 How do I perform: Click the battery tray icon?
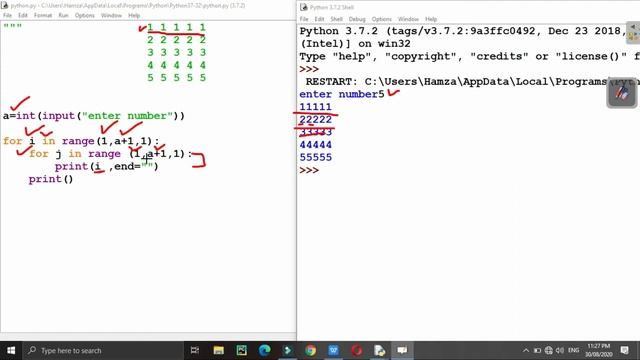tap(537, 350)
